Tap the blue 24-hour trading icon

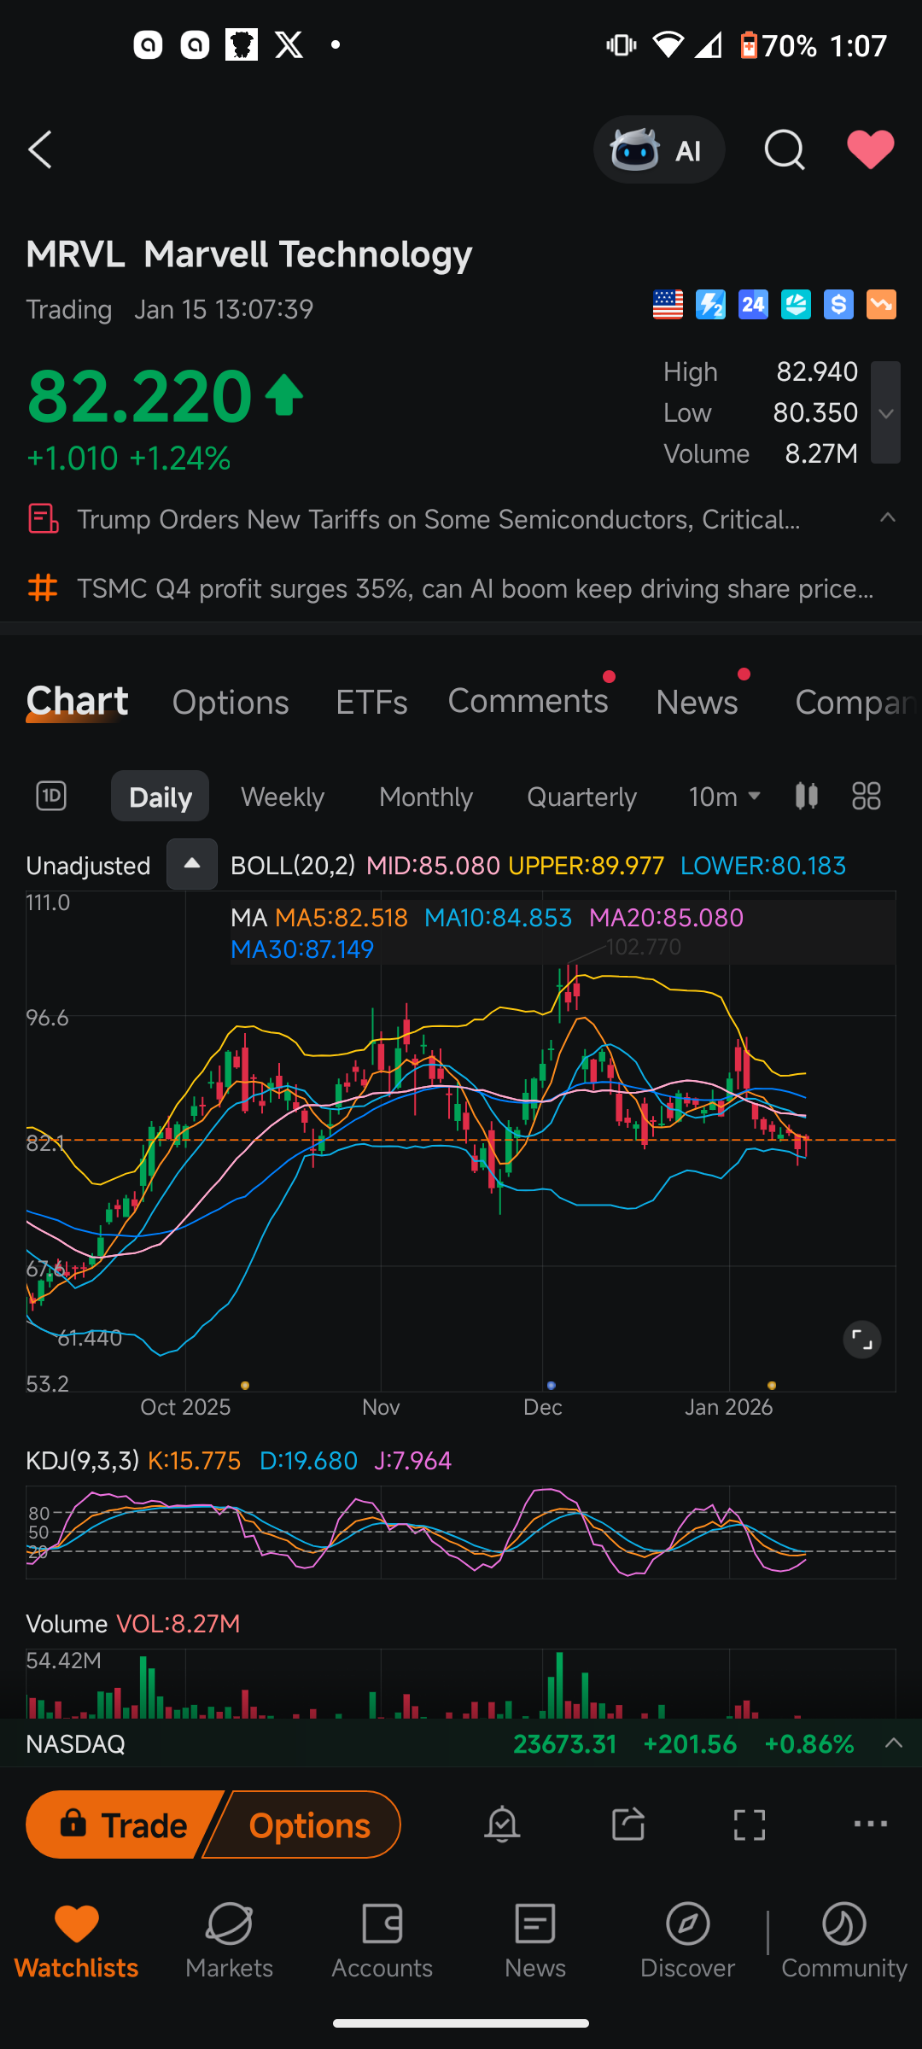pos(753,305)
